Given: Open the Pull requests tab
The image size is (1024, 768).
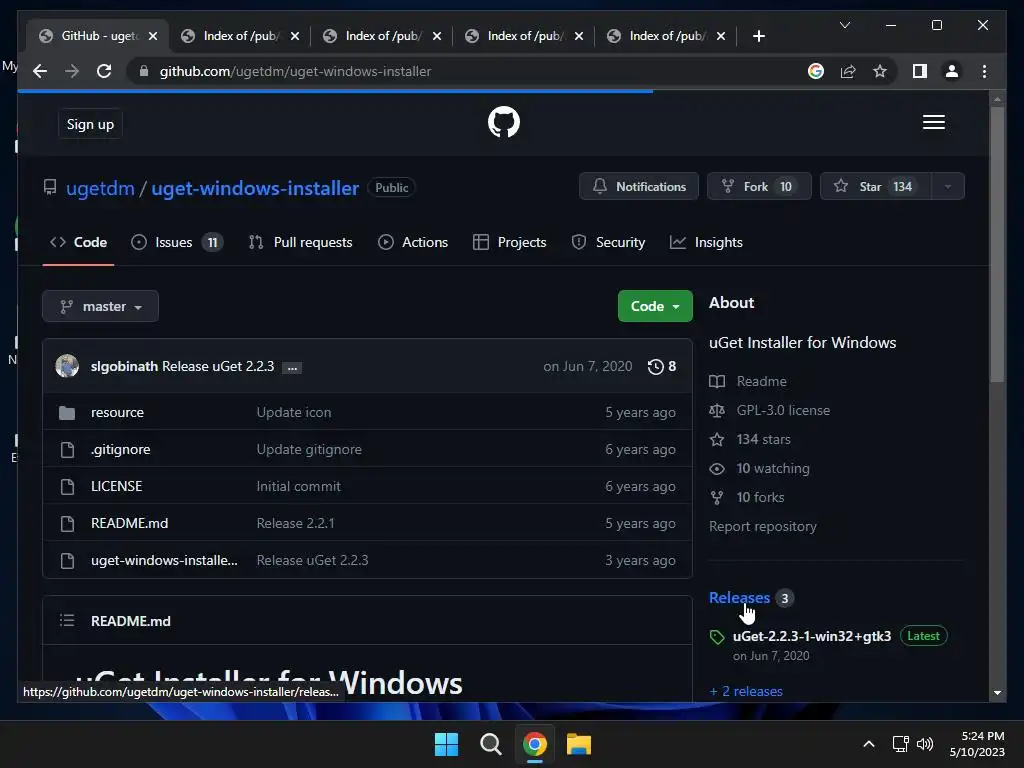Looking at the screenshot, I should 300,242.
